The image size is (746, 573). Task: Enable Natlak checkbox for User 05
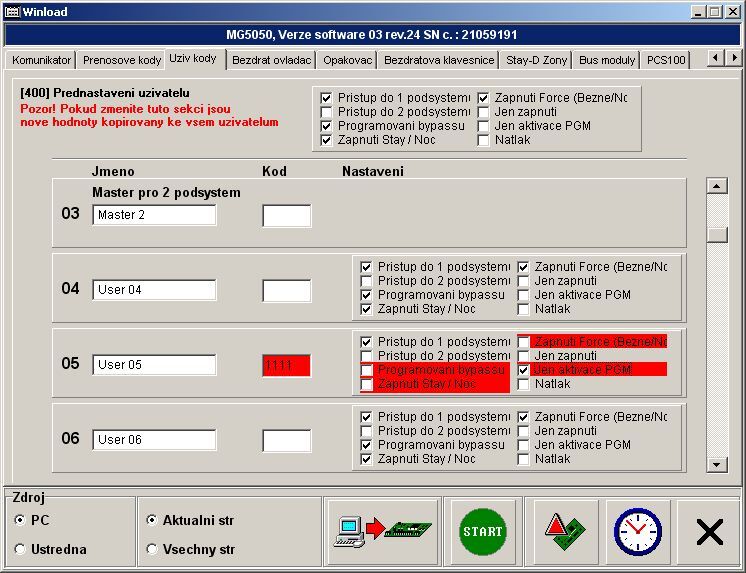524,384
